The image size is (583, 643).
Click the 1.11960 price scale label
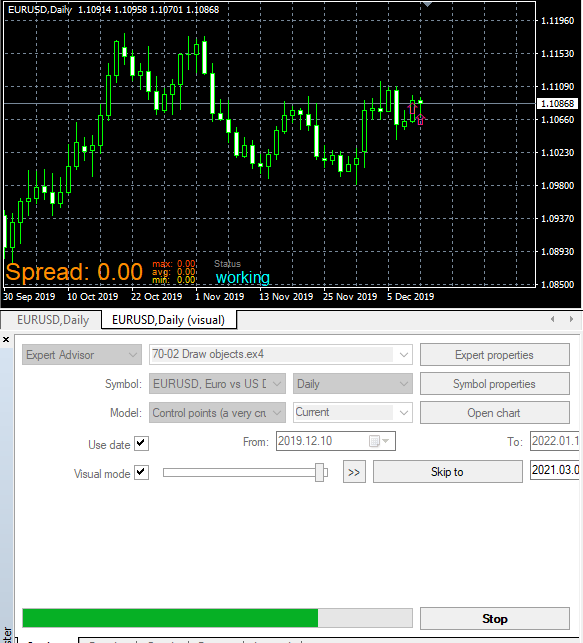coord(558,21)
